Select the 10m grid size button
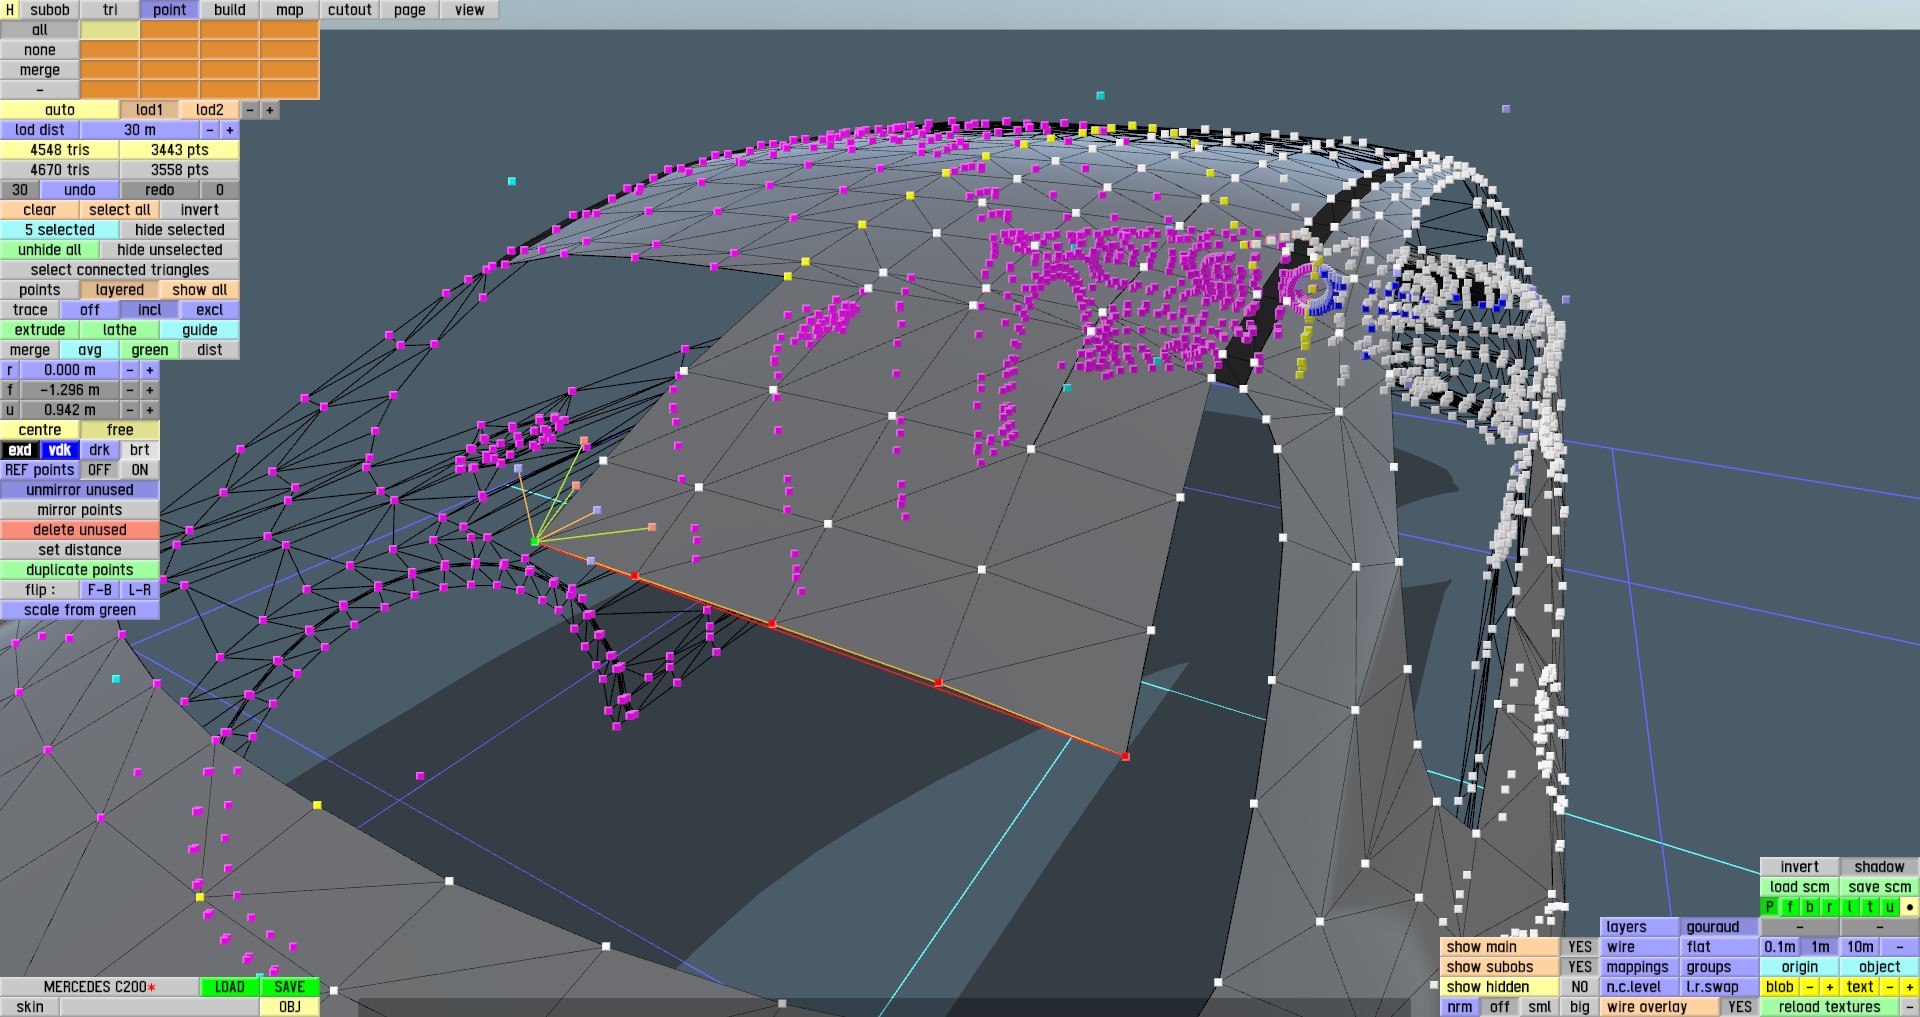 (1860, 947)
